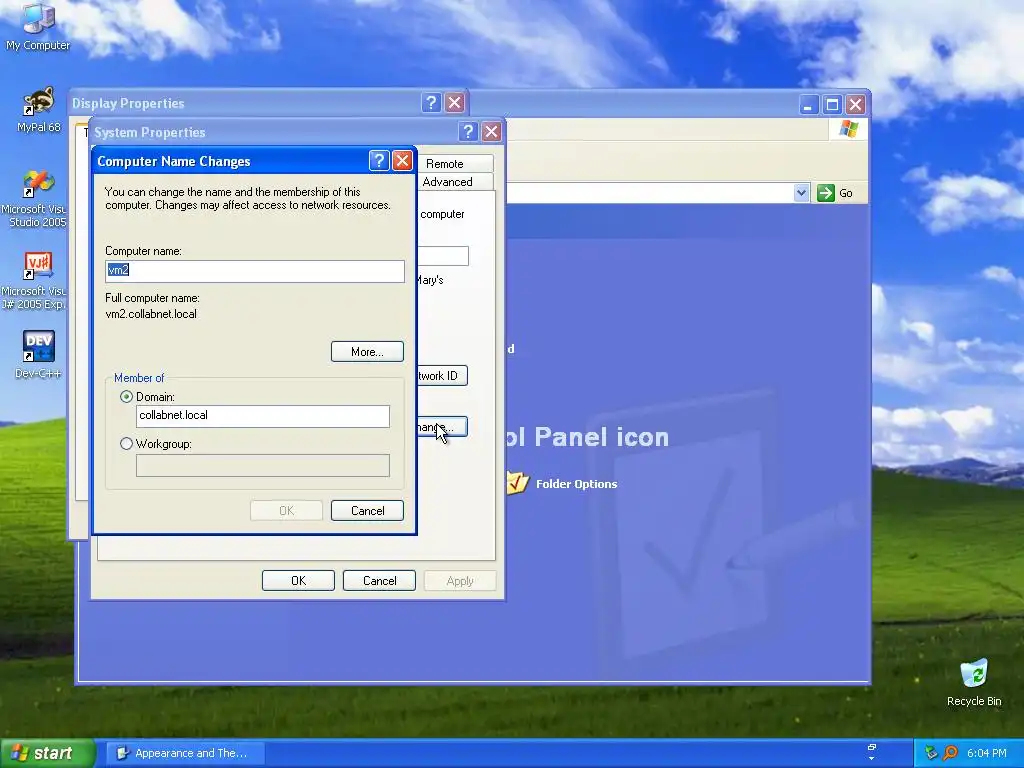Select the Appearance and Themes taskbar button

coord(185,753)
